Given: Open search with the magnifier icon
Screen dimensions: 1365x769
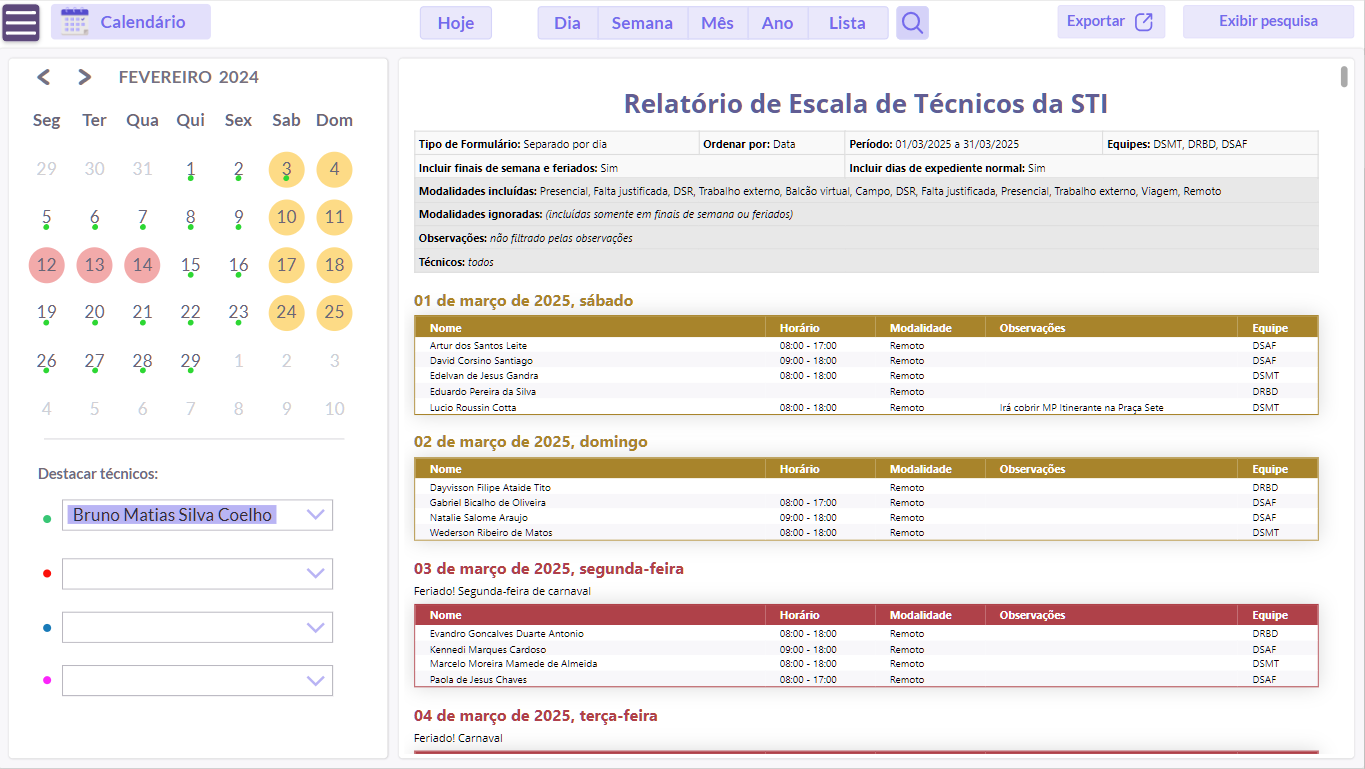Looking at the screenshot, I should coord(912,22).
